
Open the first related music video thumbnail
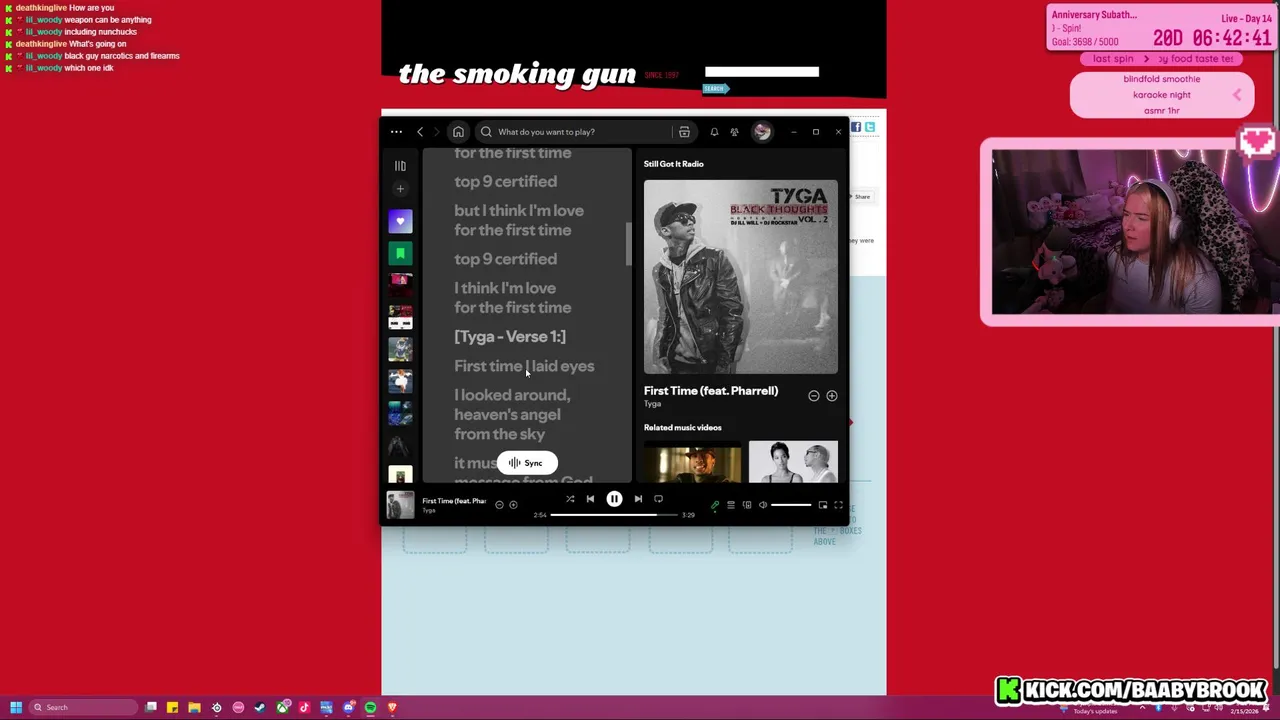[x=693, y=461]
